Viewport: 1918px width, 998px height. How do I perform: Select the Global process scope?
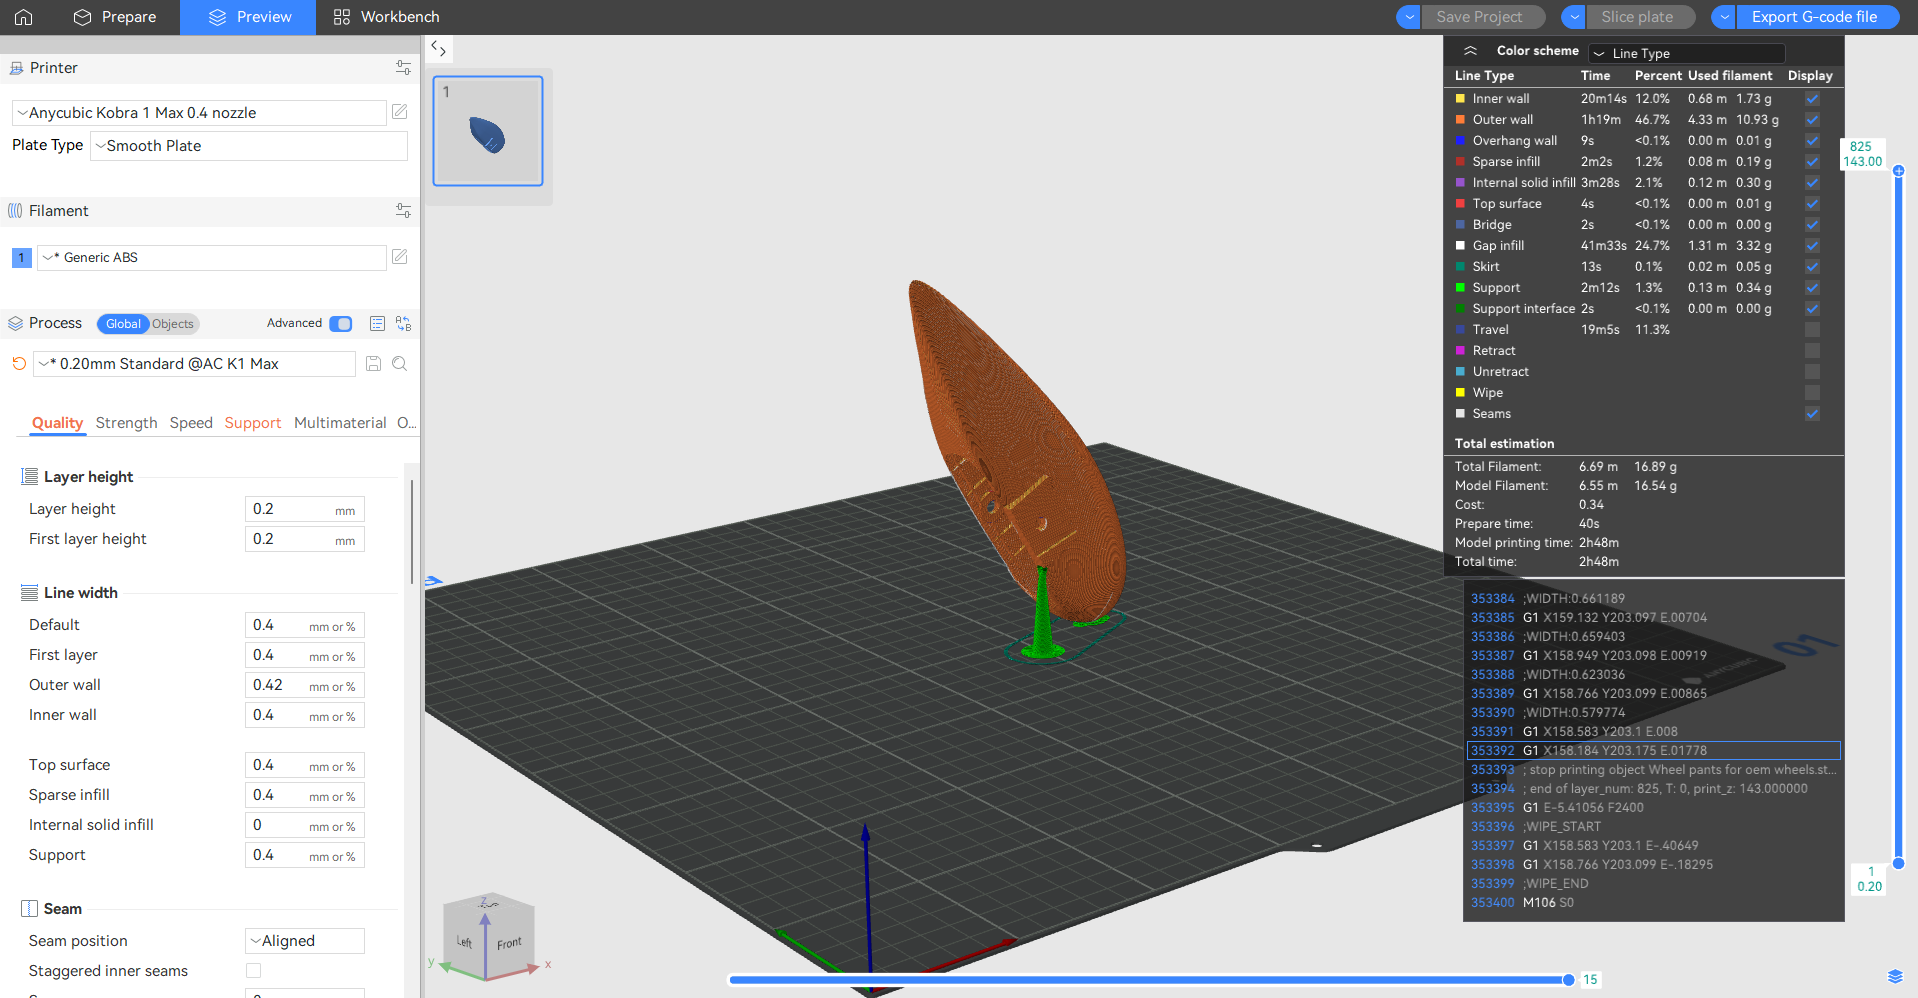(123, 324)
